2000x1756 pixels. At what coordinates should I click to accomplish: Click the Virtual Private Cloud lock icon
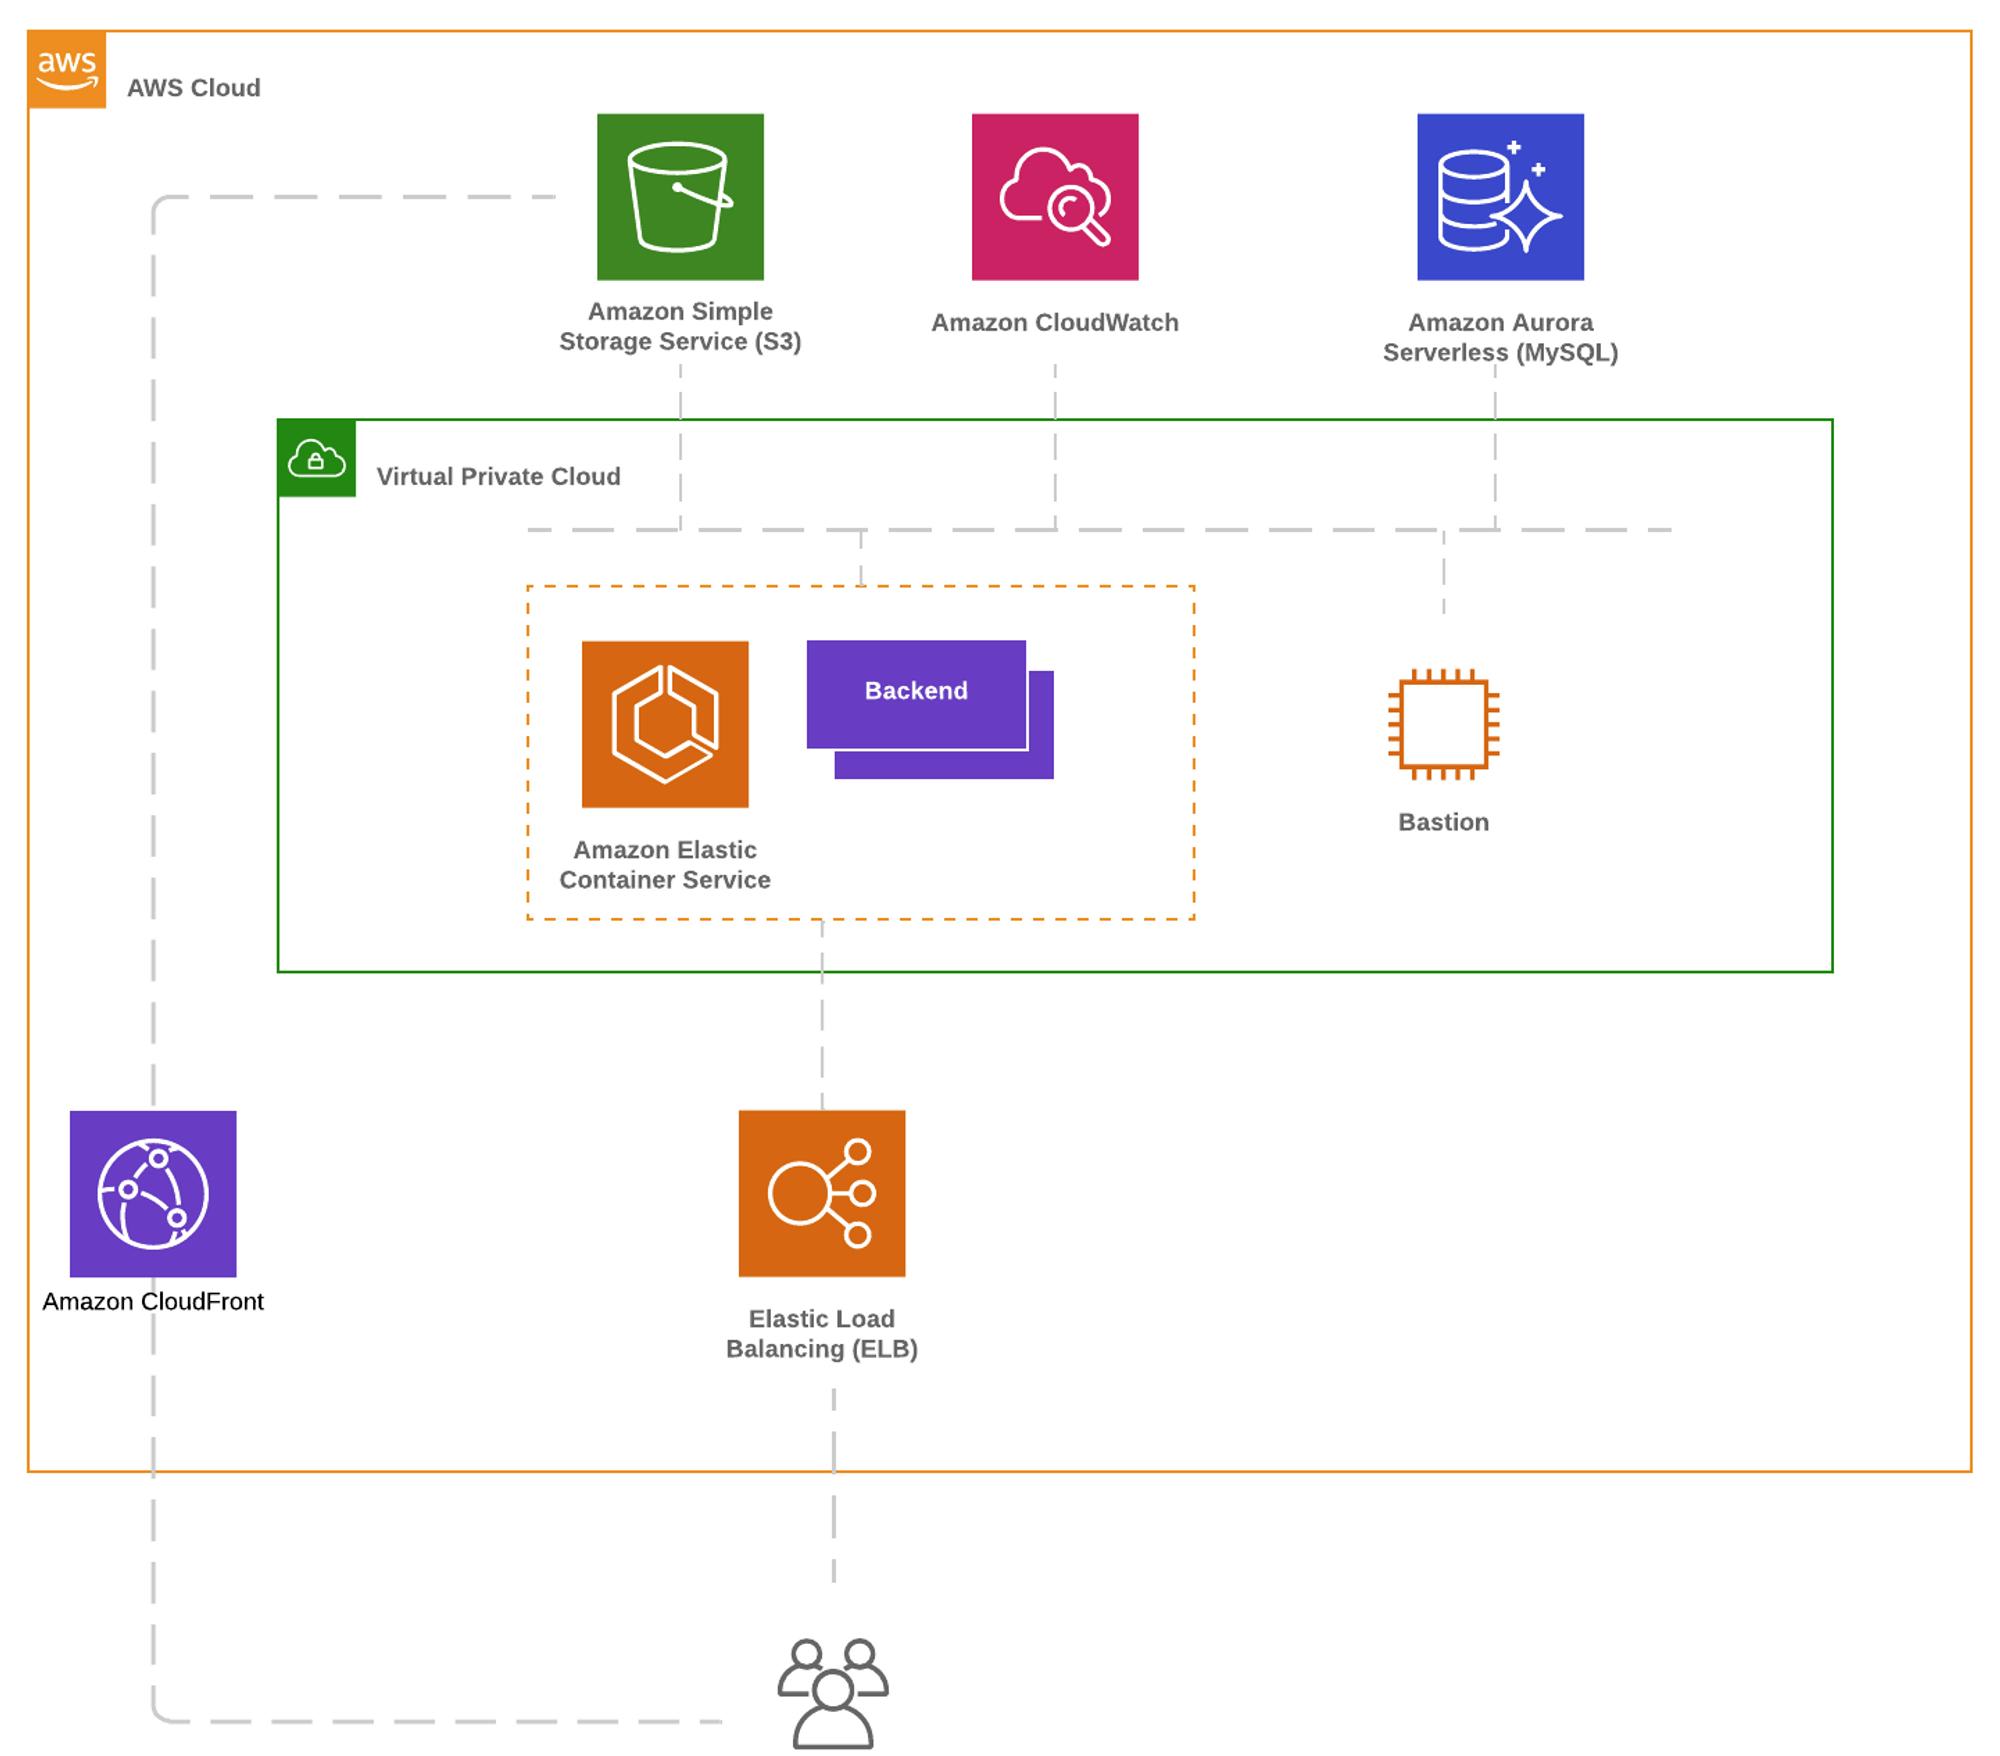pos(316,459)
